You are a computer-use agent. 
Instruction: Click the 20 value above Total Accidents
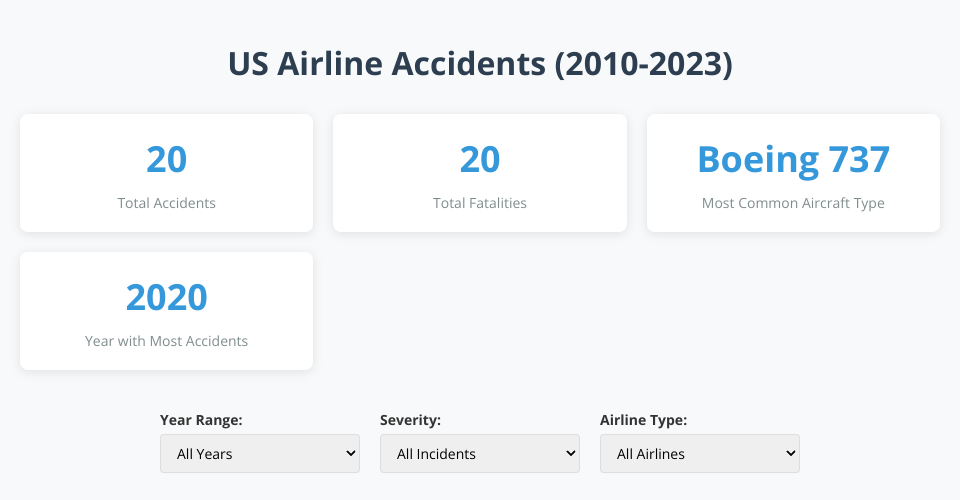coord(166,160)
